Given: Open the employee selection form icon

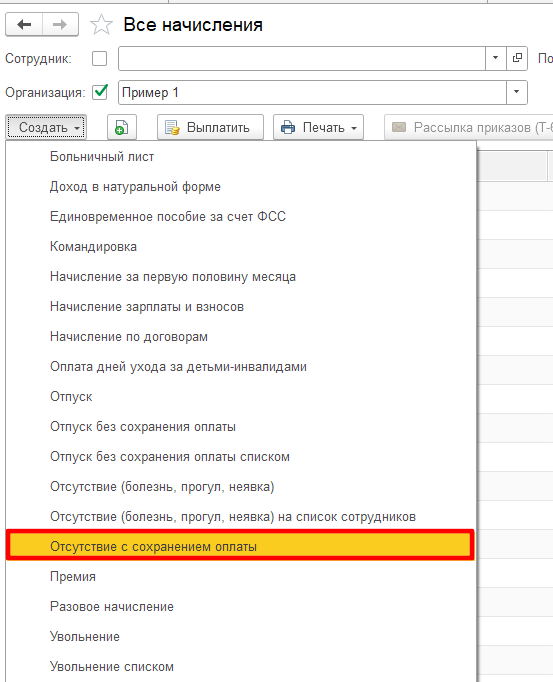Looking at the screenshot, I should pyautogui.click(x=517, y=58).
